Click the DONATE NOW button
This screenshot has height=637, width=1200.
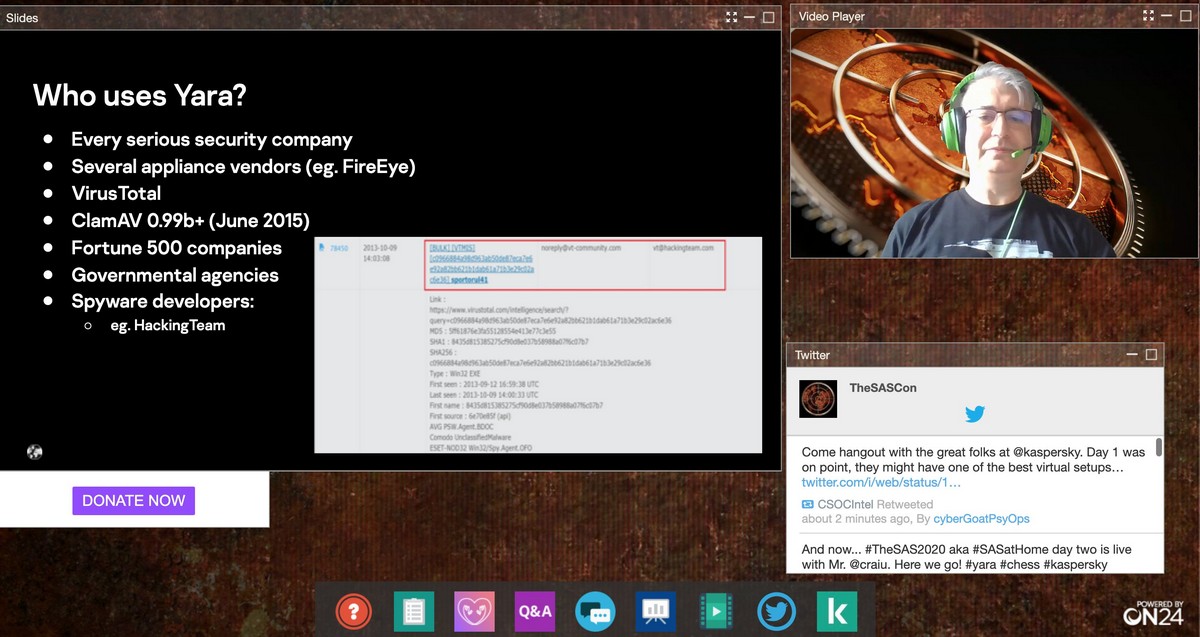pyautogui.click(x=133, y=500)
